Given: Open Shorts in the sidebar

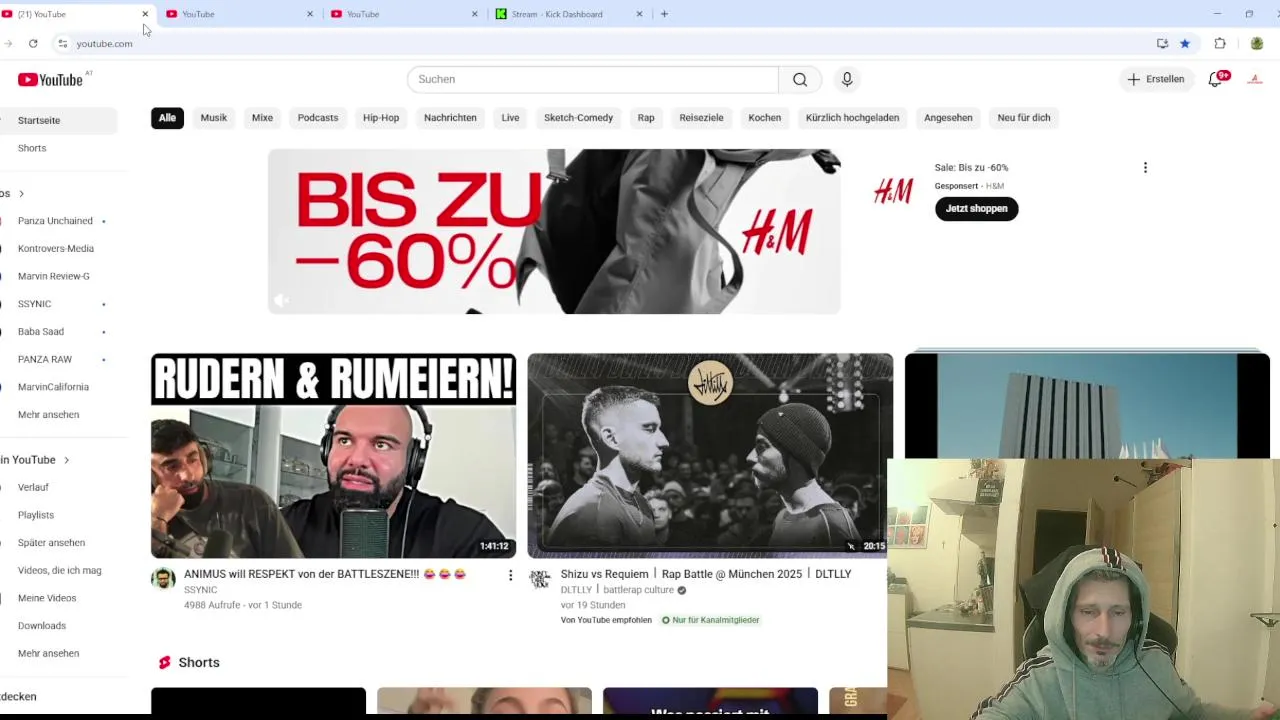Looking at the screenshot, I should coord(32,148).
